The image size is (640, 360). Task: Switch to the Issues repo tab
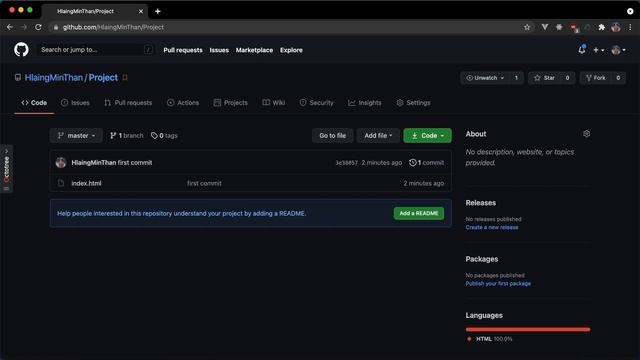[x=75, y=103]
